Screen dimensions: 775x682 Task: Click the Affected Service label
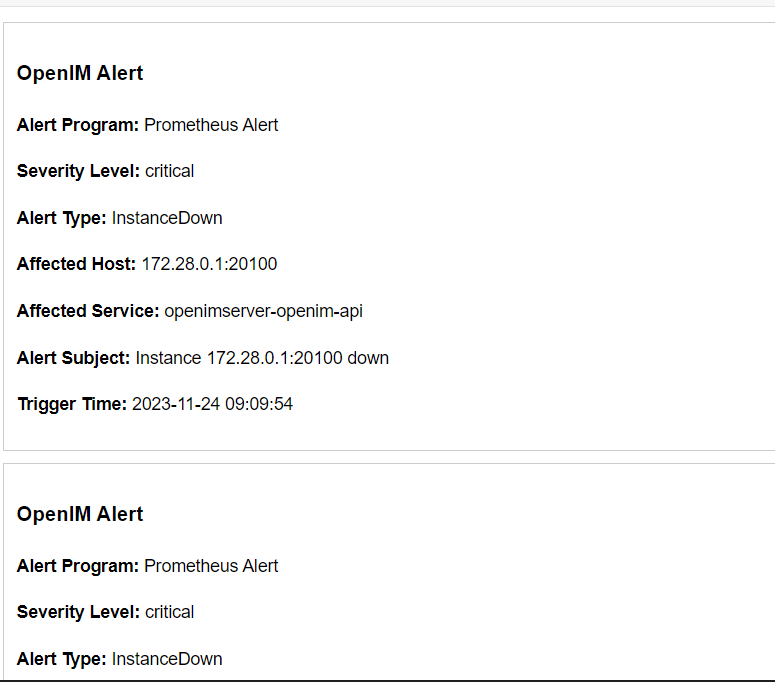(88, 311)
